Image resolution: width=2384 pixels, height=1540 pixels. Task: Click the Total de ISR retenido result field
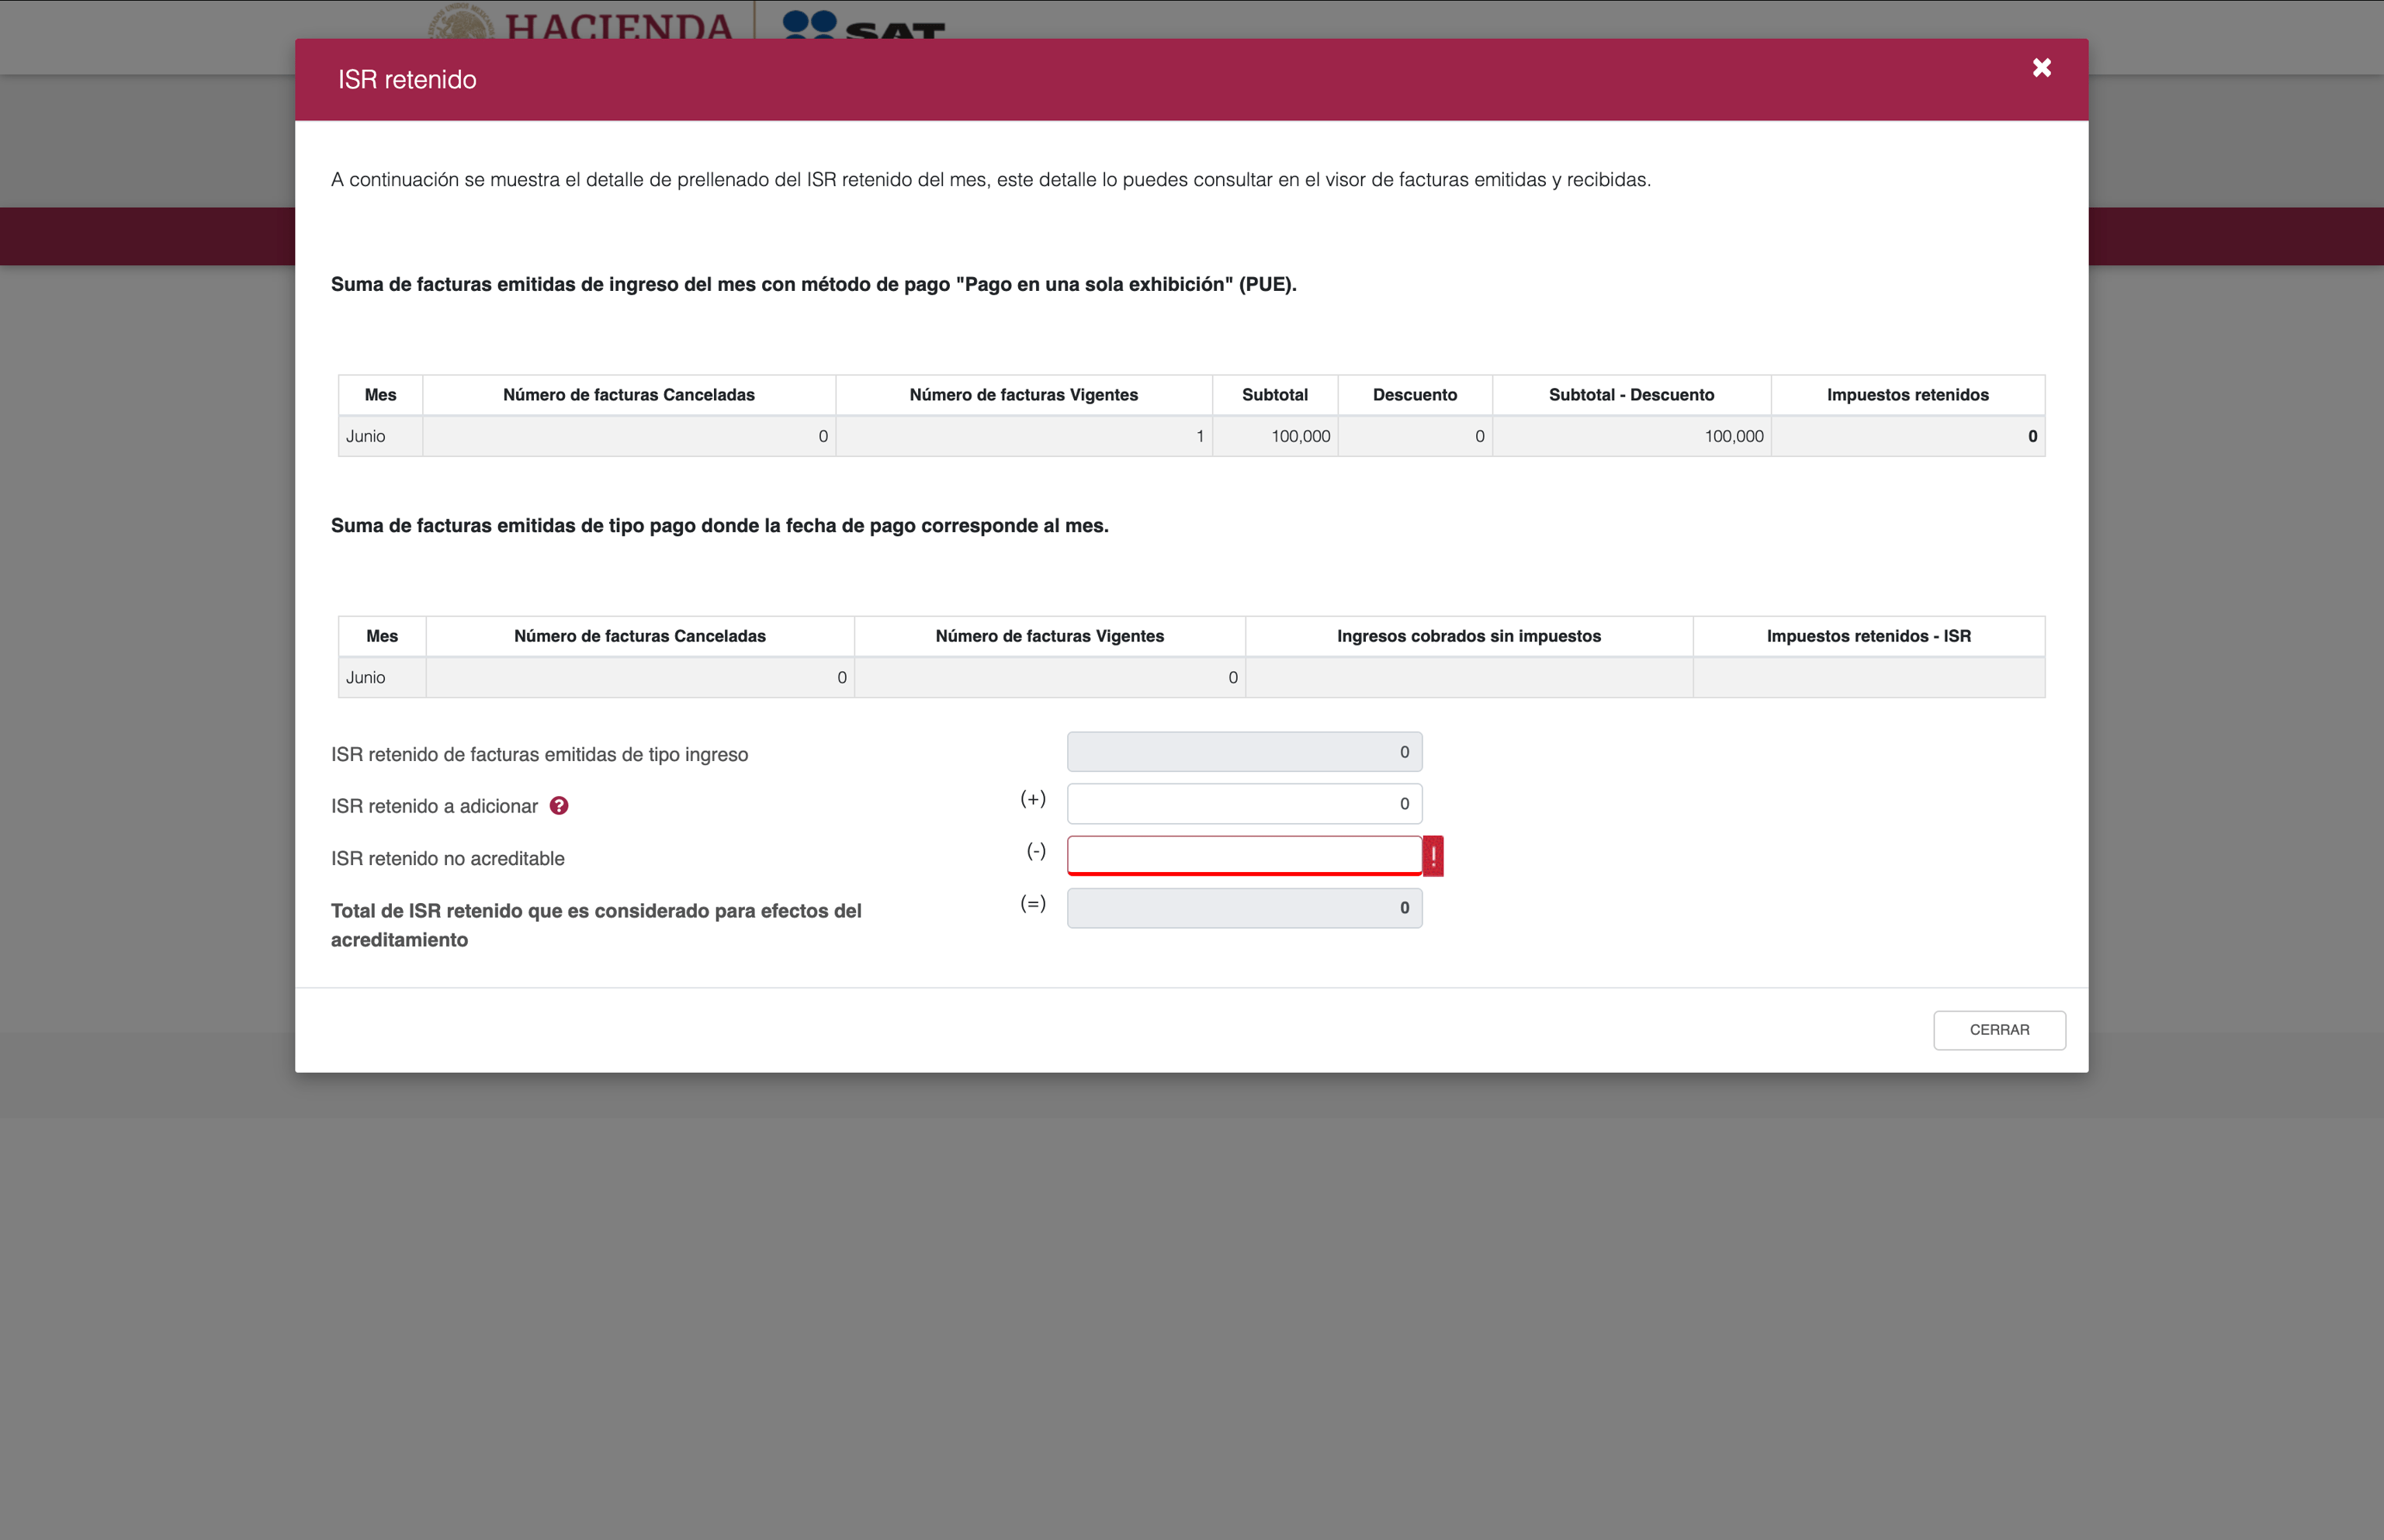tap(1243, 908)
